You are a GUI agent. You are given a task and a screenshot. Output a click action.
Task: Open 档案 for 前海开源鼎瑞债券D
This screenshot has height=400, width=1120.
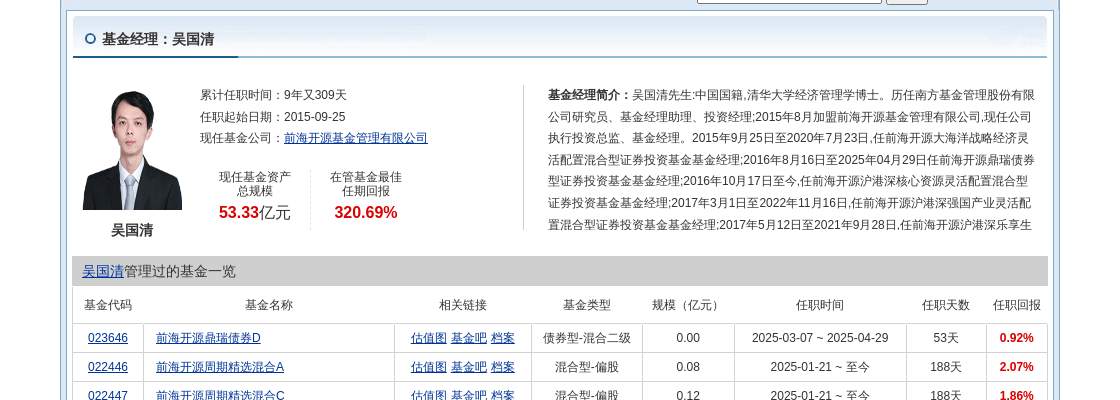click(x=503, y=338)
